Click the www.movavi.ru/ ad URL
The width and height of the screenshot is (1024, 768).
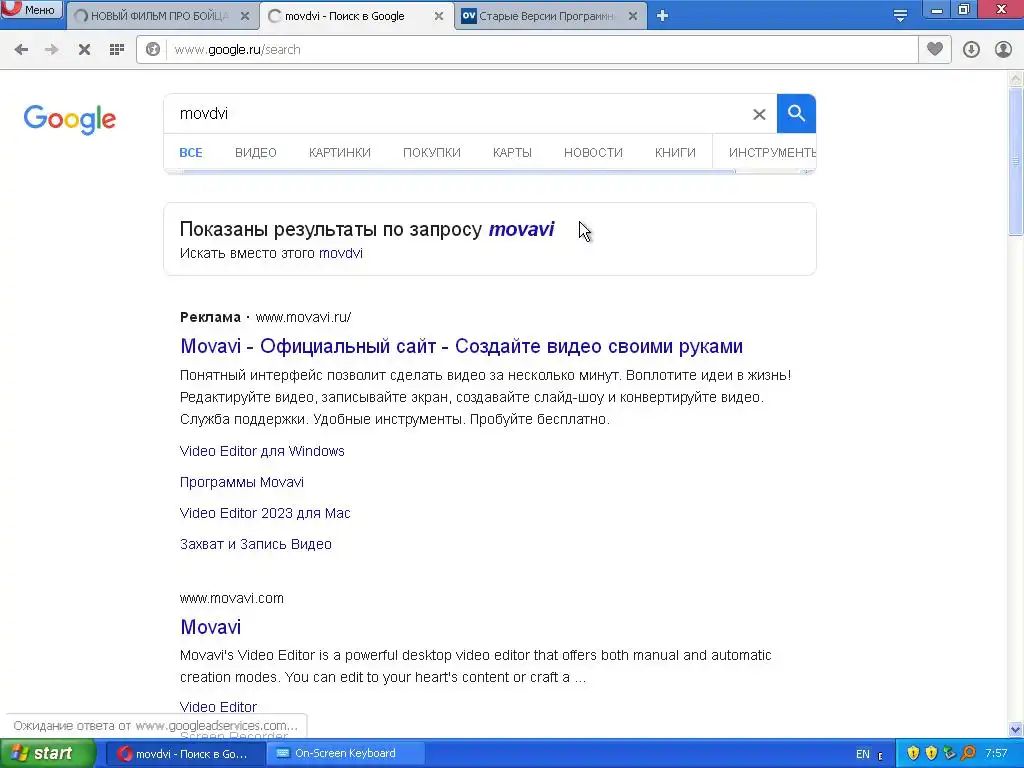click(303, 317)
